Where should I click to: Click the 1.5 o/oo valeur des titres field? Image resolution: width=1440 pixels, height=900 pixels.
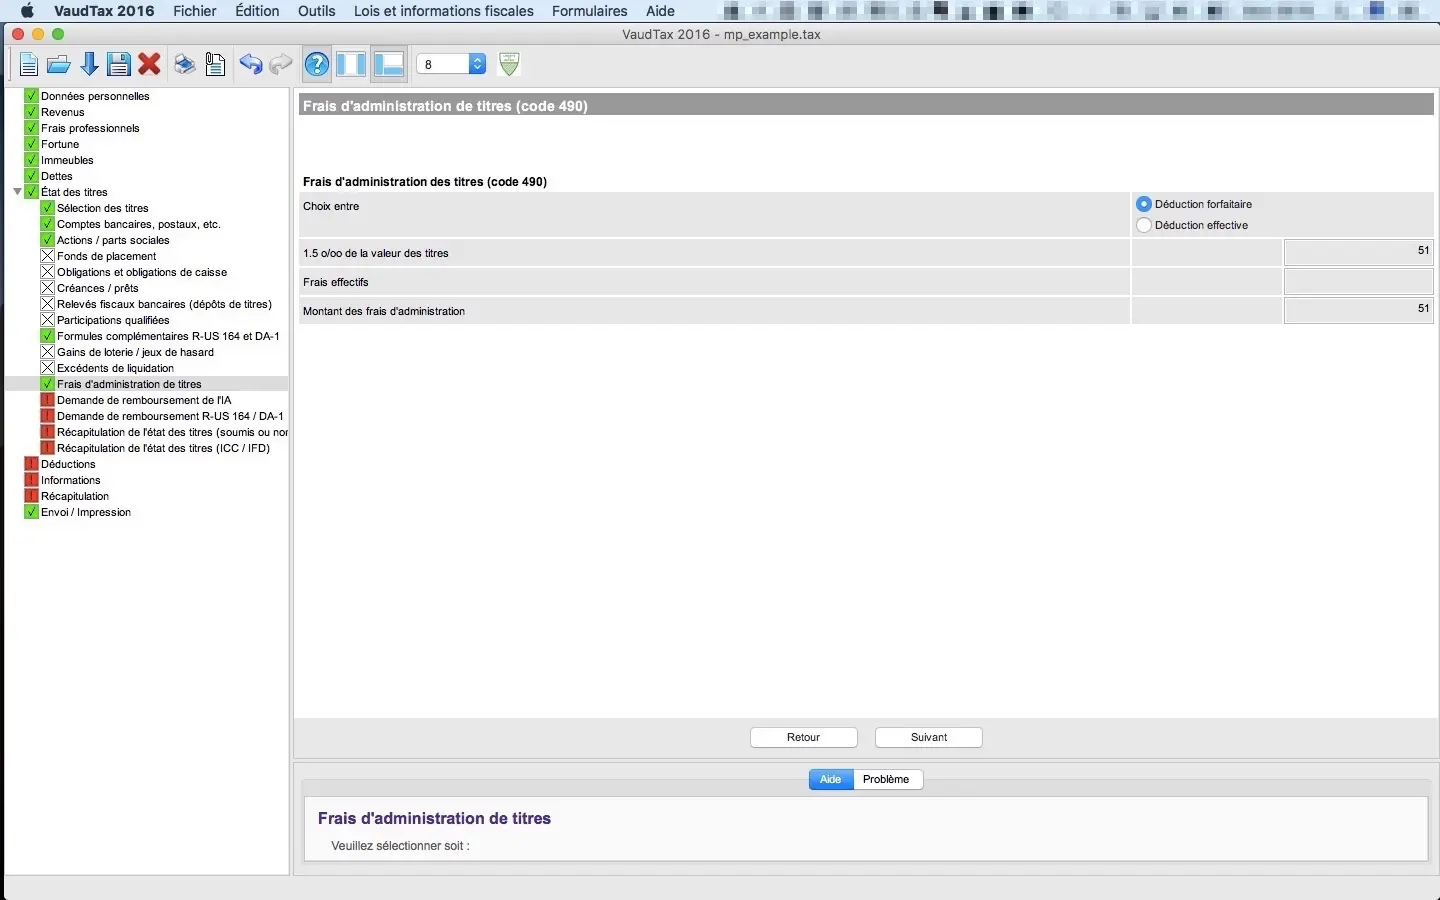pos(1358,252)
